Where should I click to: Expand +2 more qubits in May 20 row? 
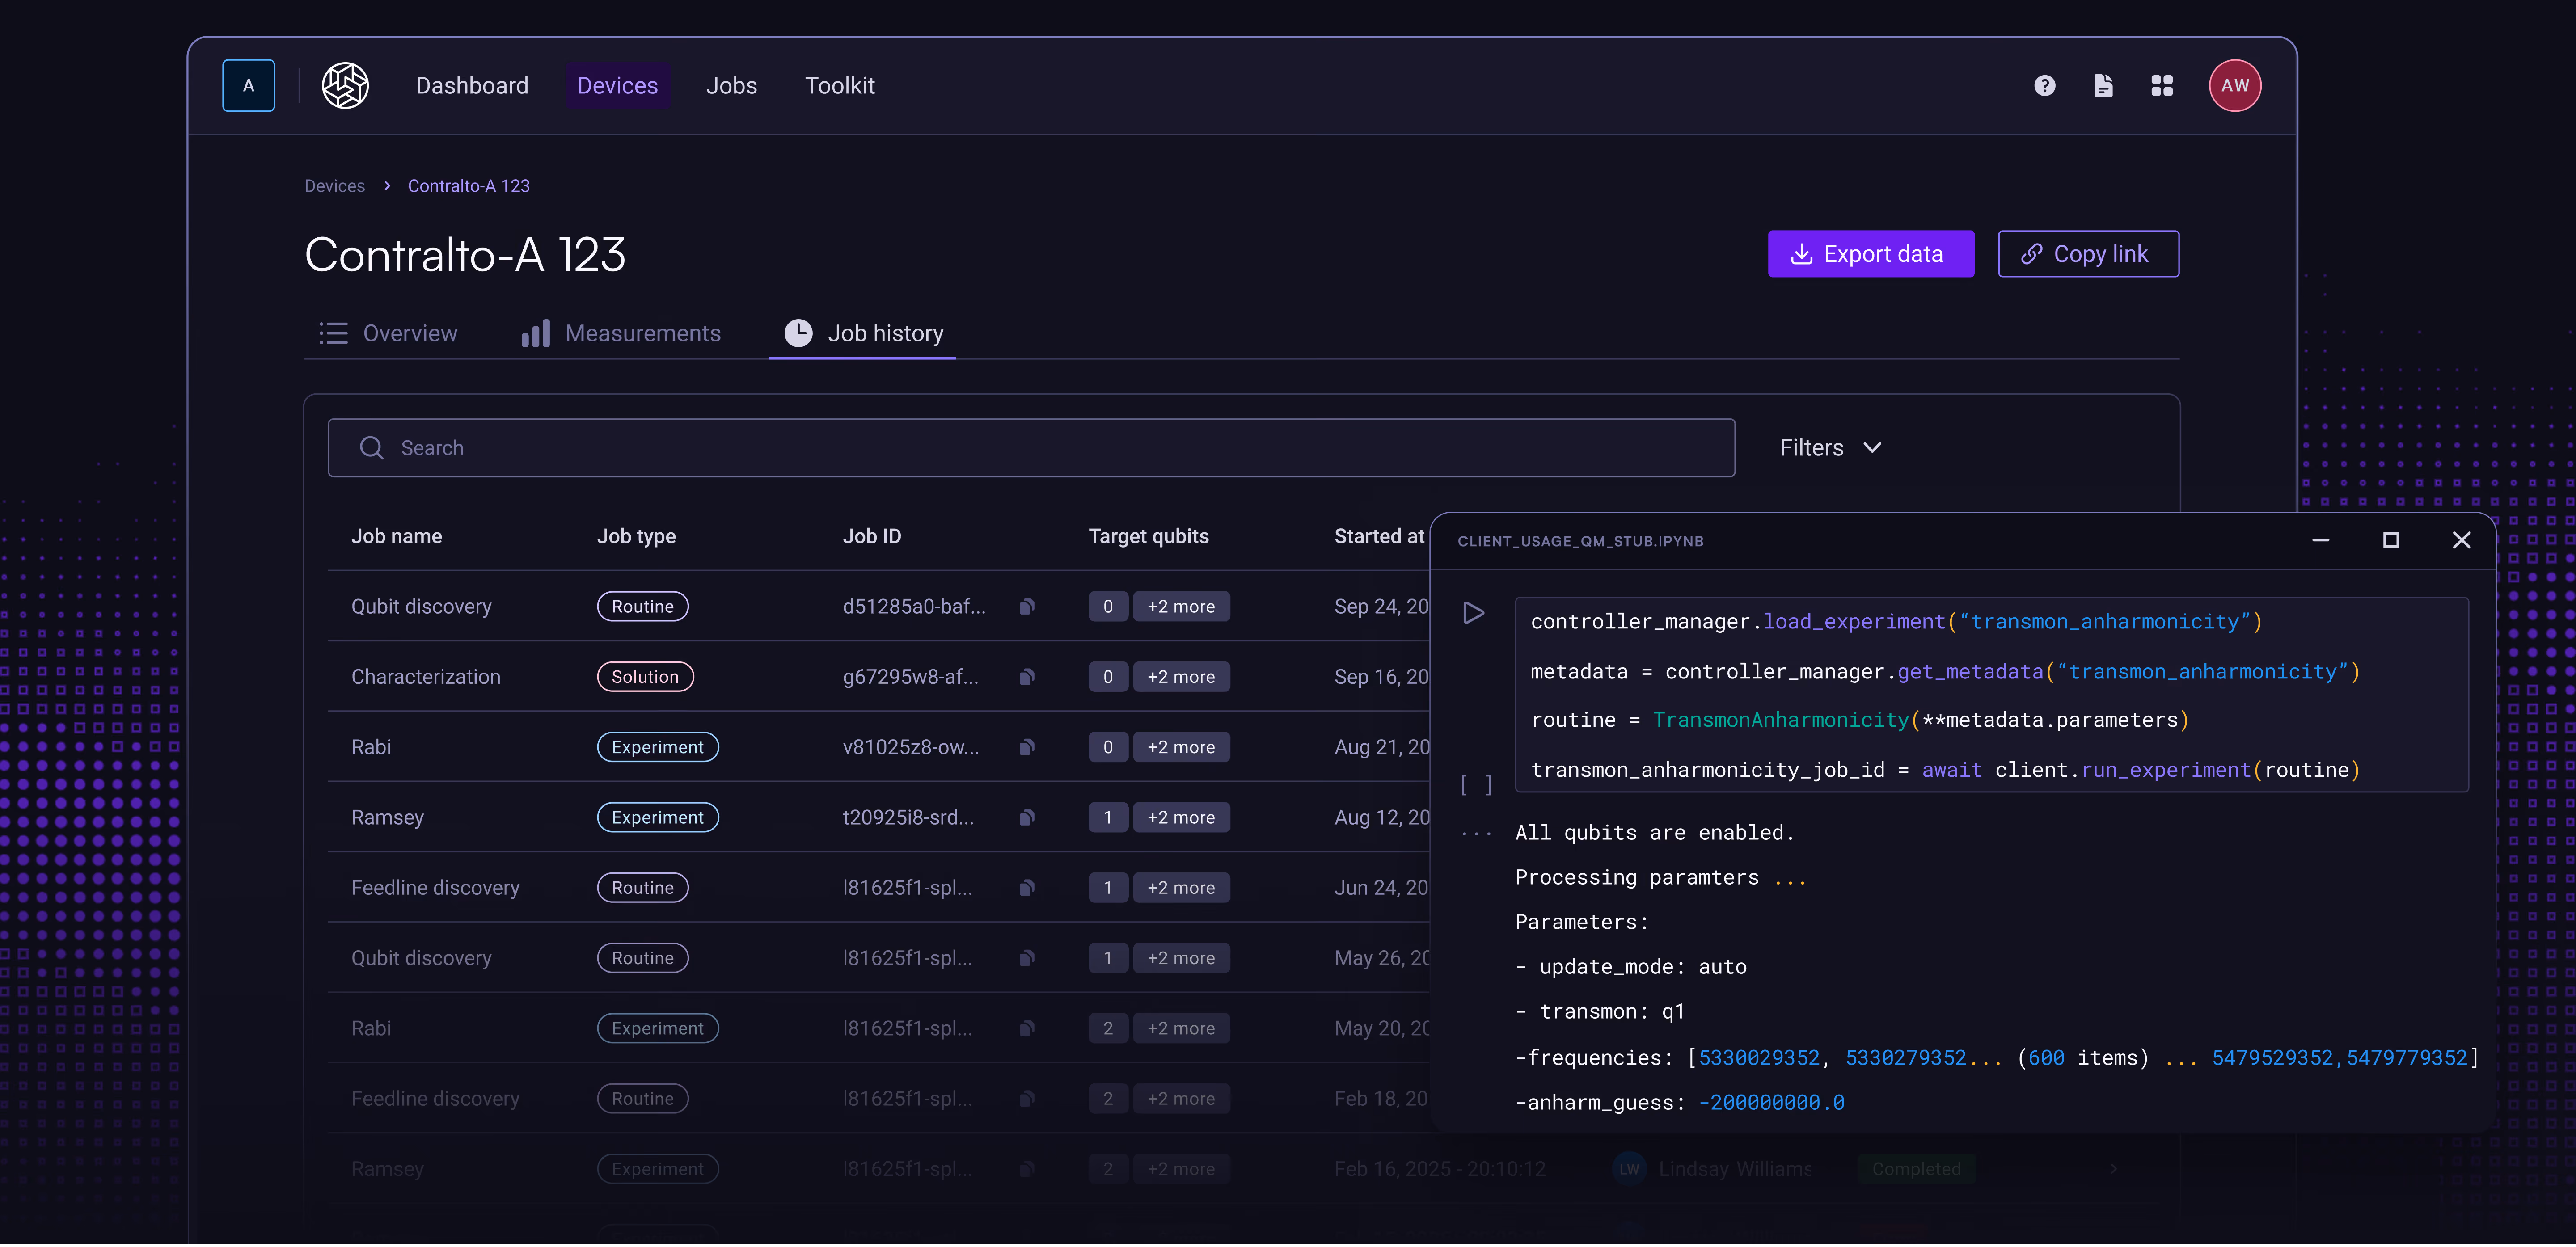pos(1181,1029)
